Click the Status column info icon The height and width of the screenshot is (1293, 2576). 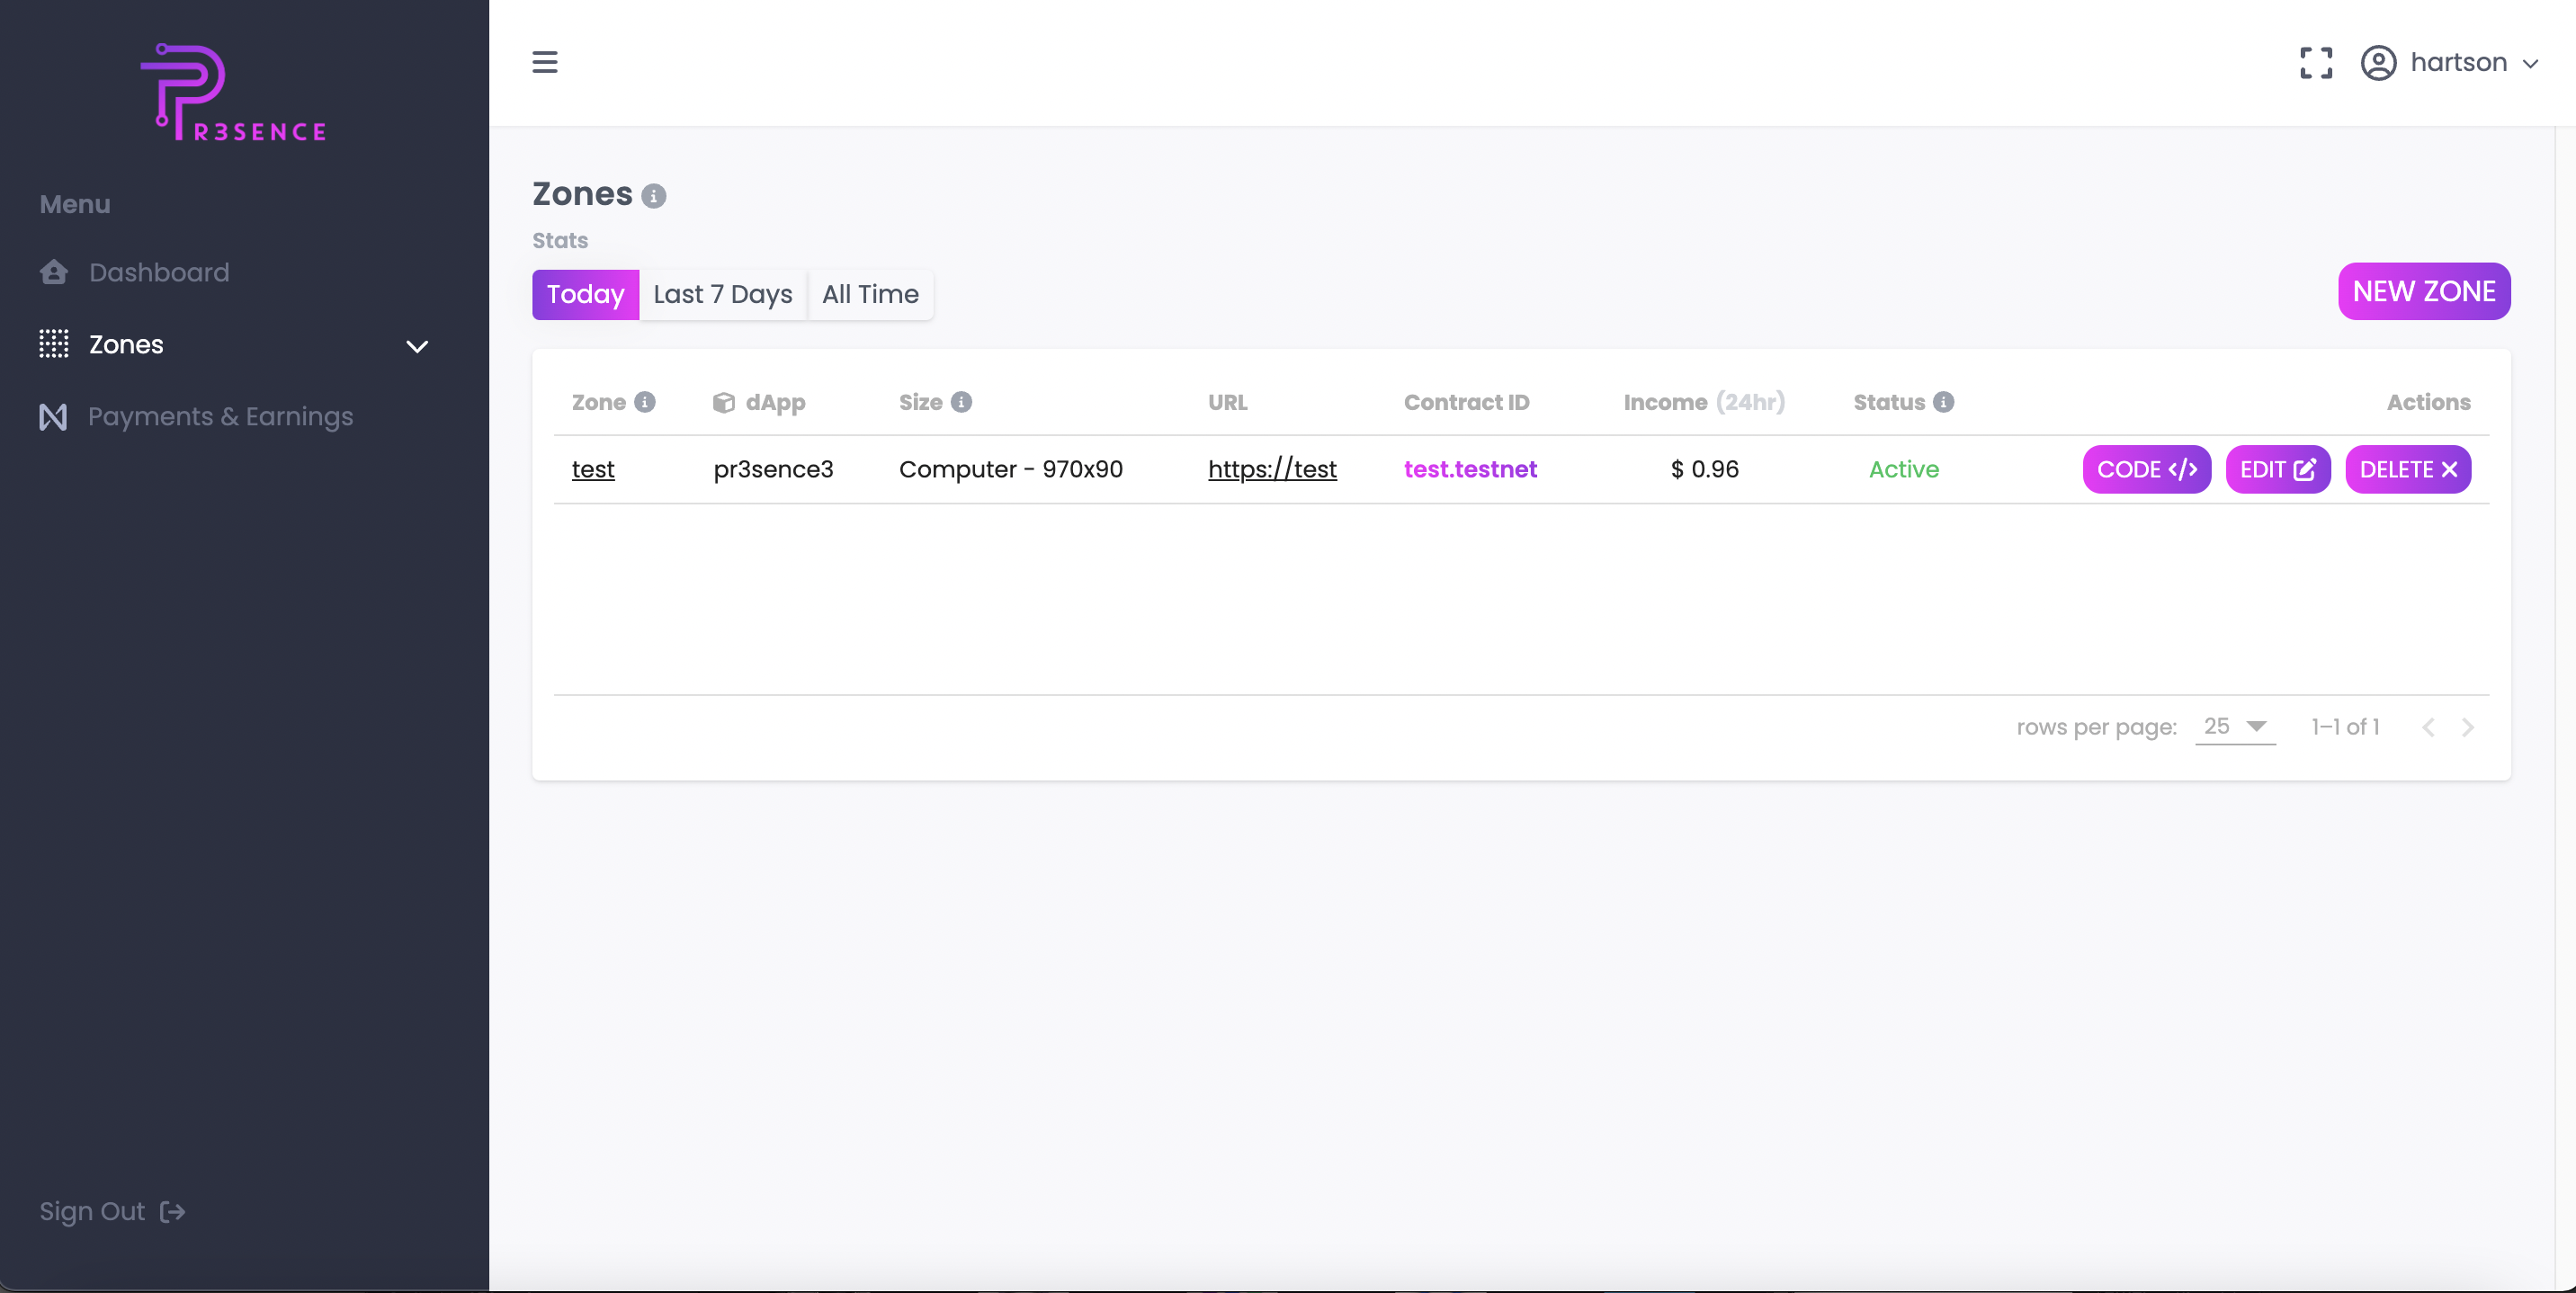click(1943, 402)
